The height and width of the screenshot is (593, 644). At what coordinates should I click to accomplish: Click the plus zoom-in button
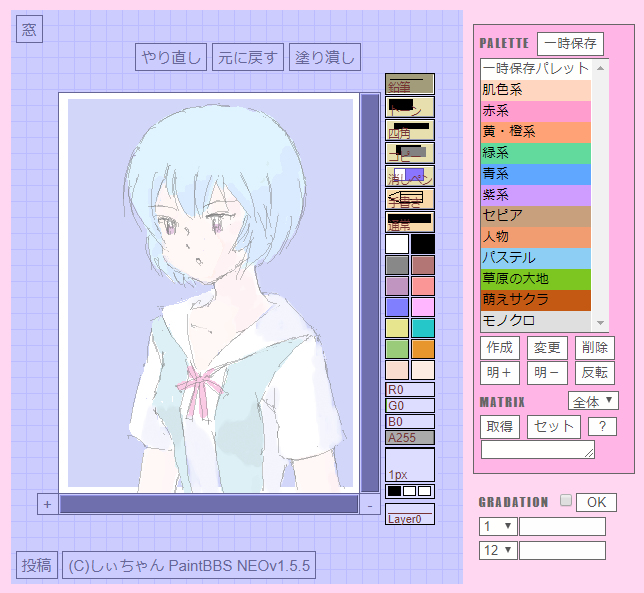pyautogui.click(x=48, y=504)
